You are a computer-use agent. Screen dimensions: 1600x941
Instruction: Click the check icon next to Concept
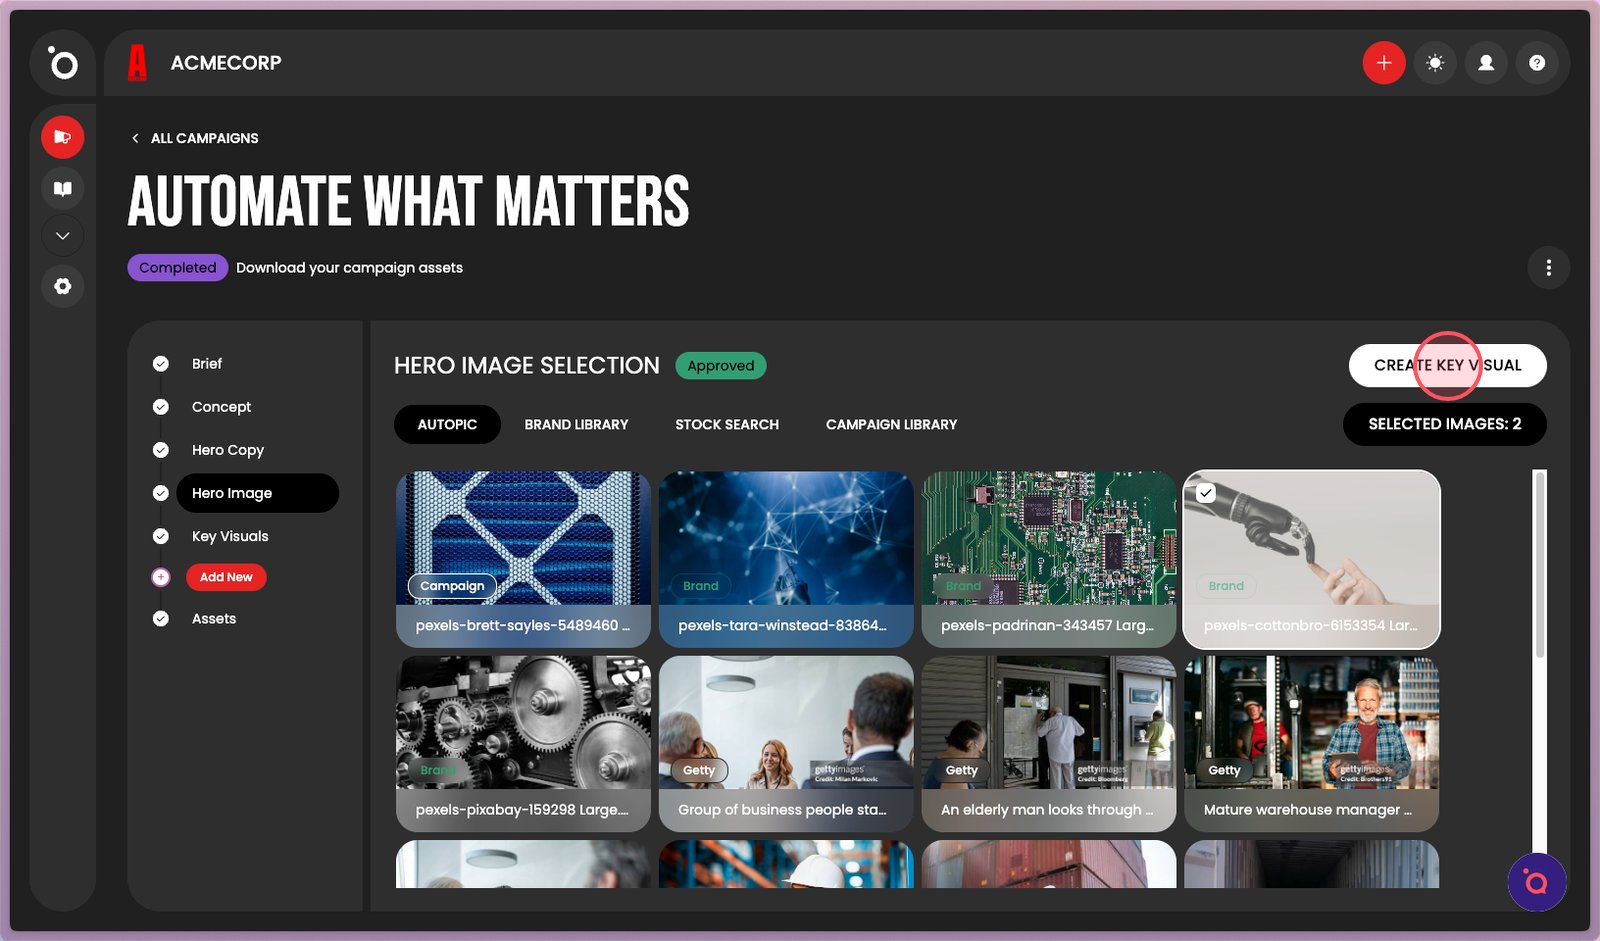pos(161,407)
